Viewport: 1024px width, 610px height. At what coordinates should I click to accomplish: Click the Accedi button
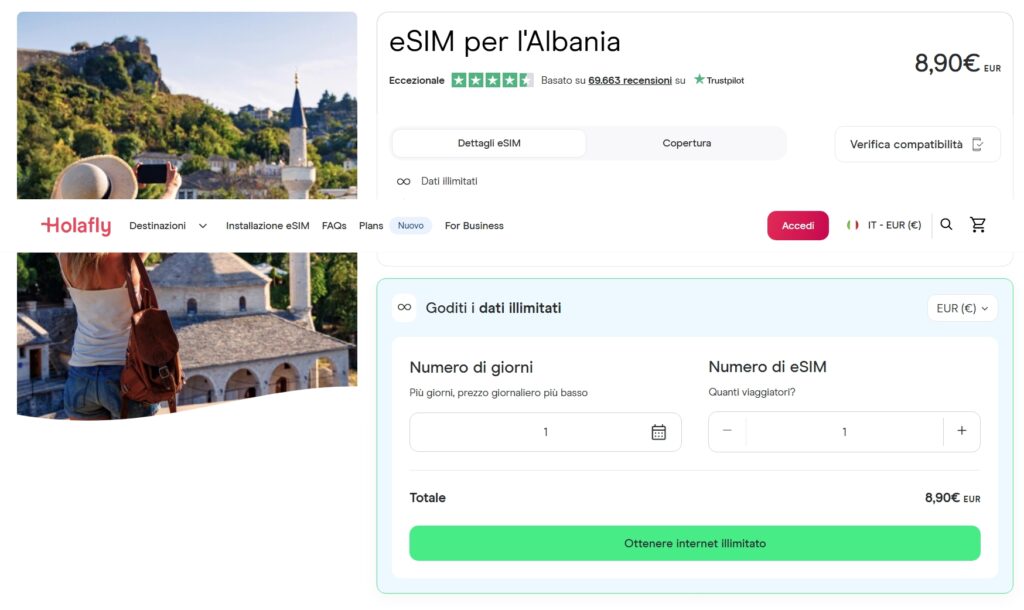click(x=797, y=225)
